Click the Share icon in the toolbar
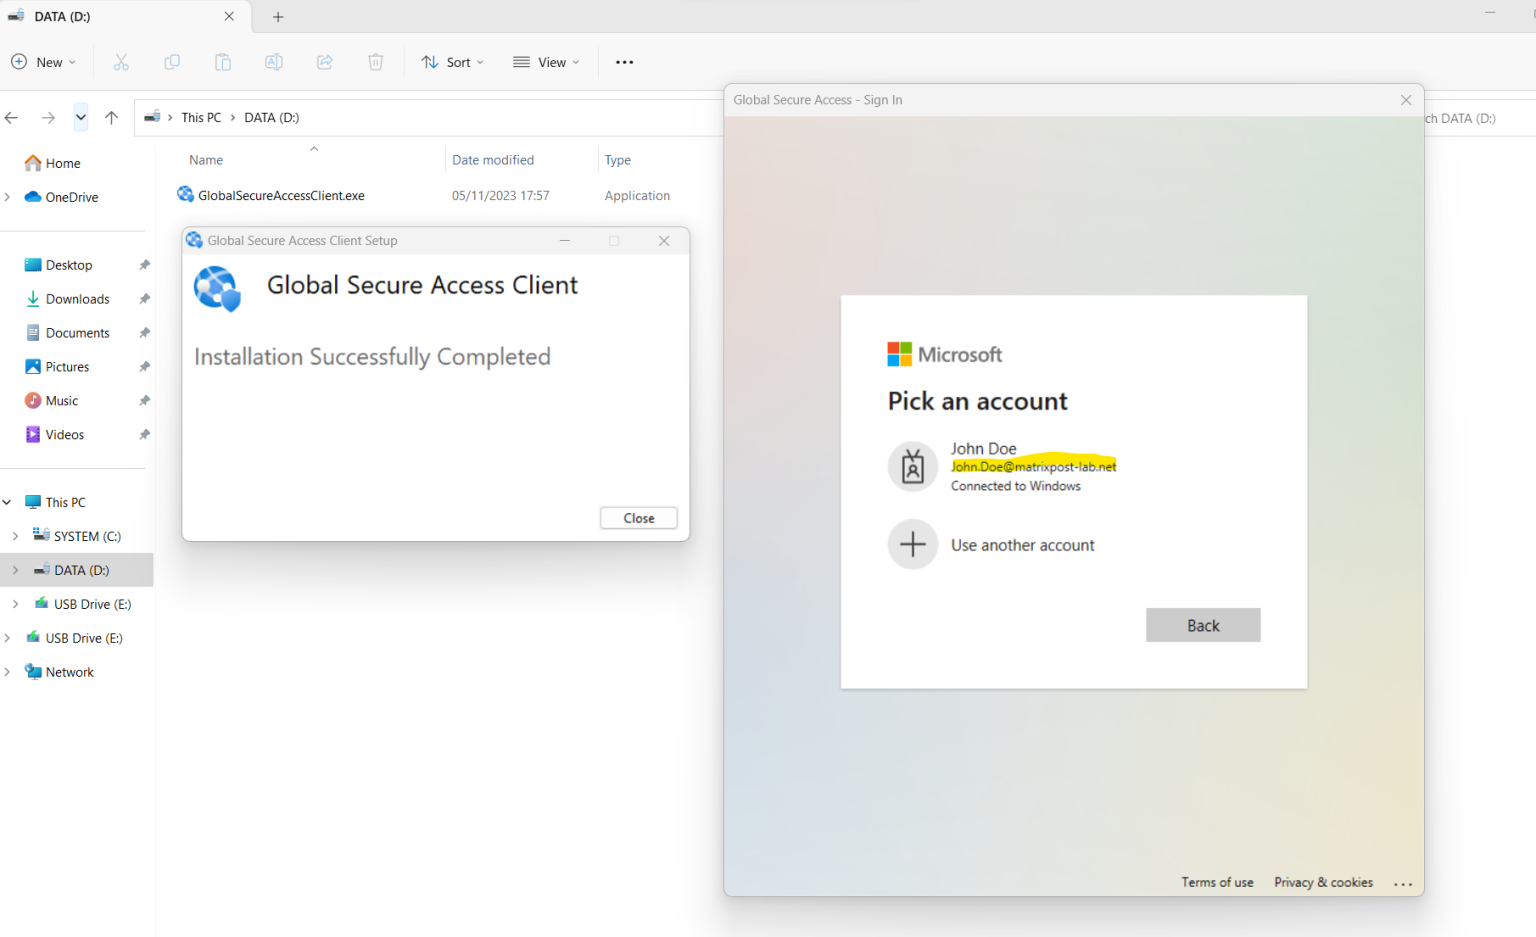1536x937 pixels. coord(324,62)
